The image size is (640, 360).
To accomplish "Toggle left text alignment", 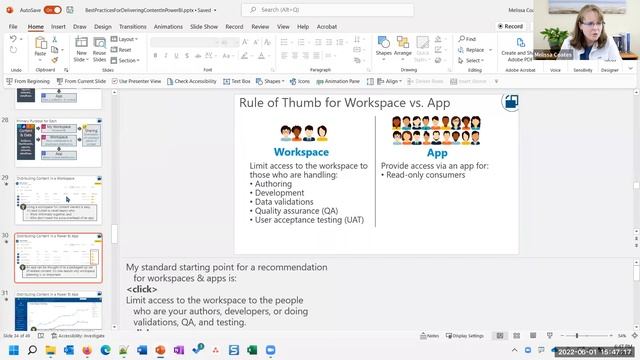I will 284,56.
